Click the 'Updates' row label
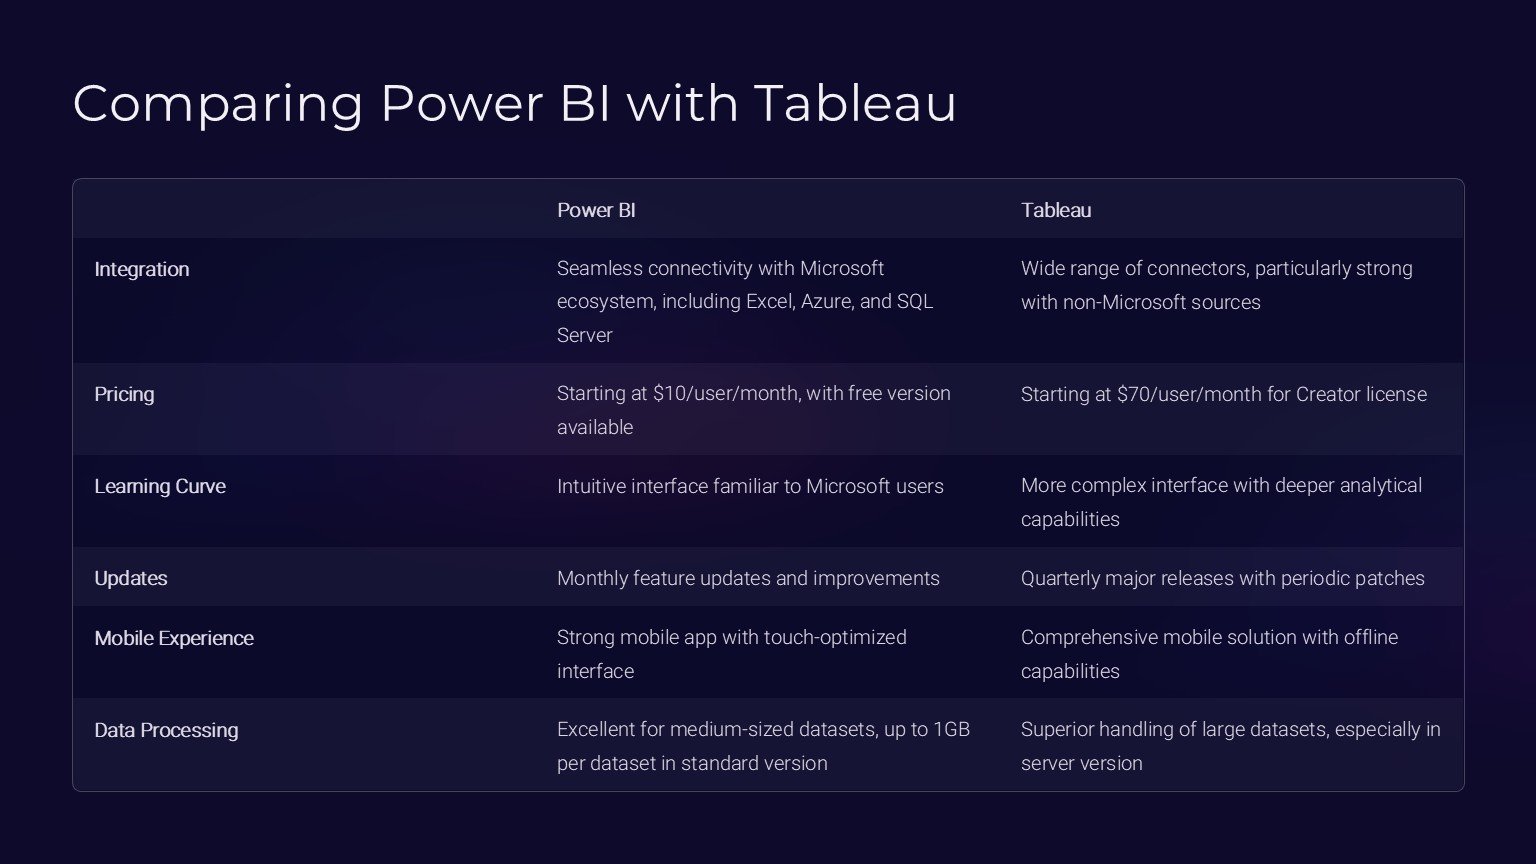 [x=131, y=578]
